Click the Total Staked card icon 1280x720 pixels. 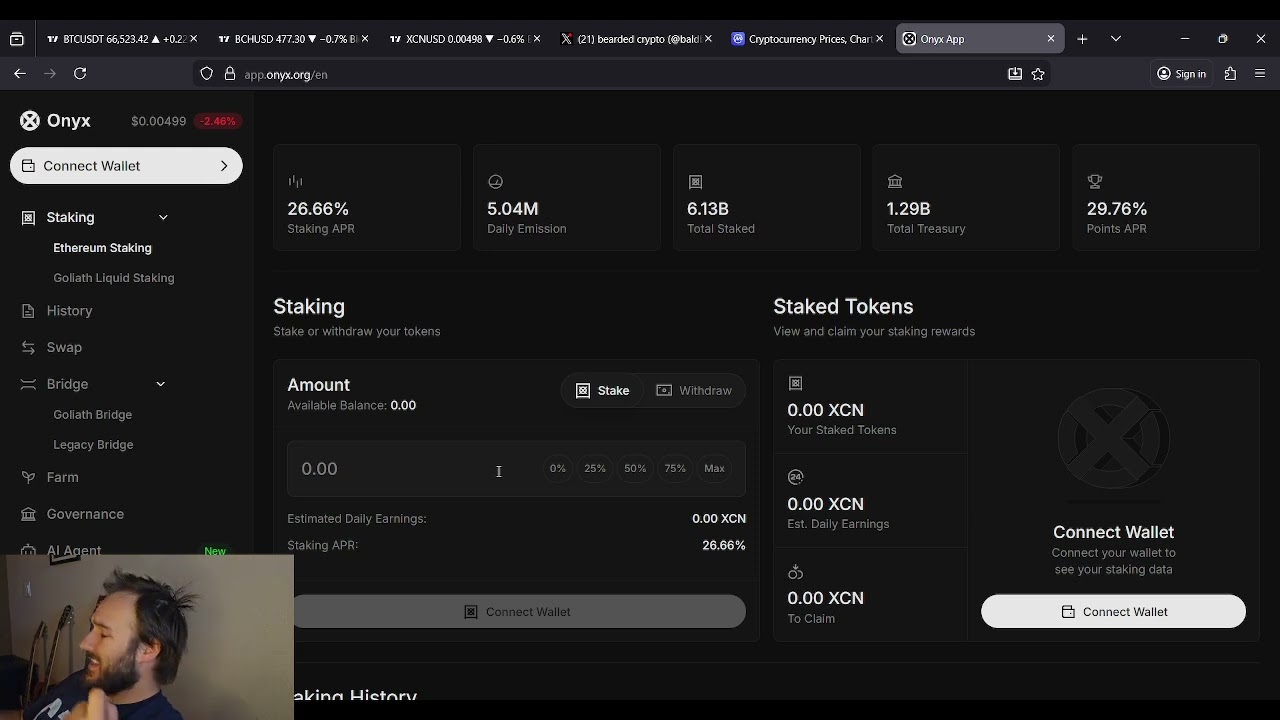click(695, 181)
